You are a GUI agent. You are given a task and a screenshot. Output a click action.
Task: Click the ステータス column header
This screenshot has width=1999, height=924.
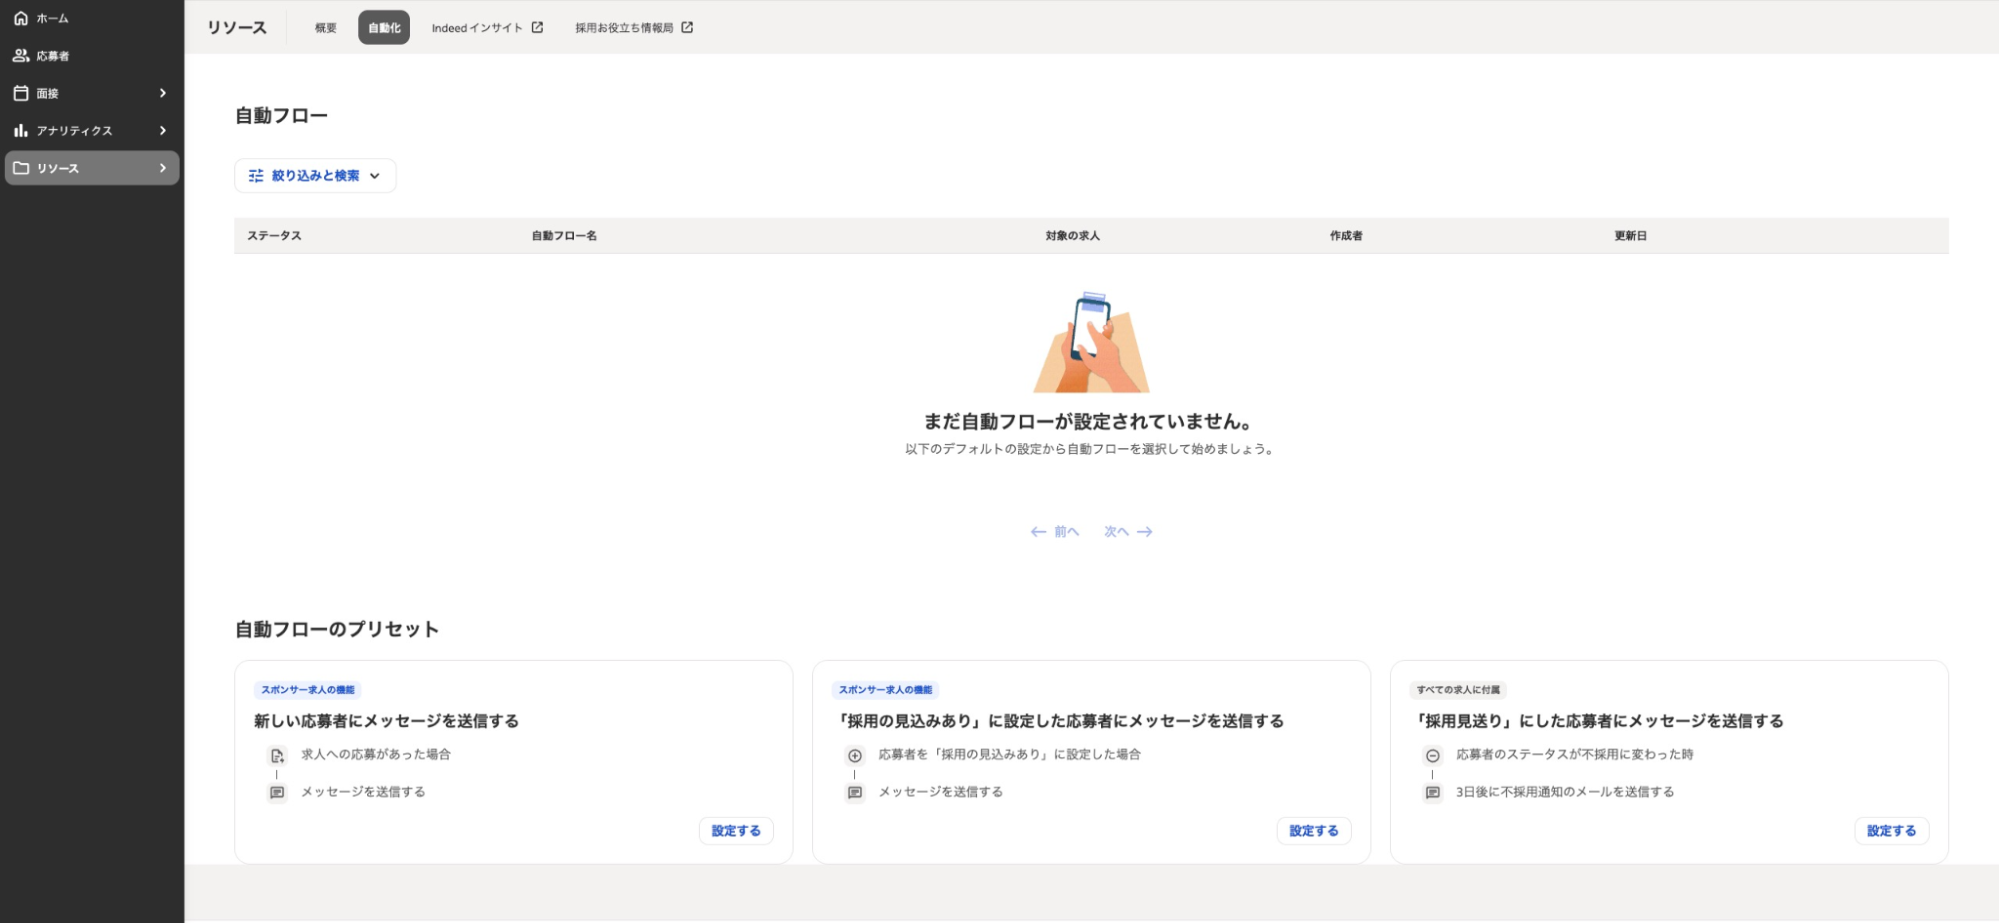(x=274, y=236)
